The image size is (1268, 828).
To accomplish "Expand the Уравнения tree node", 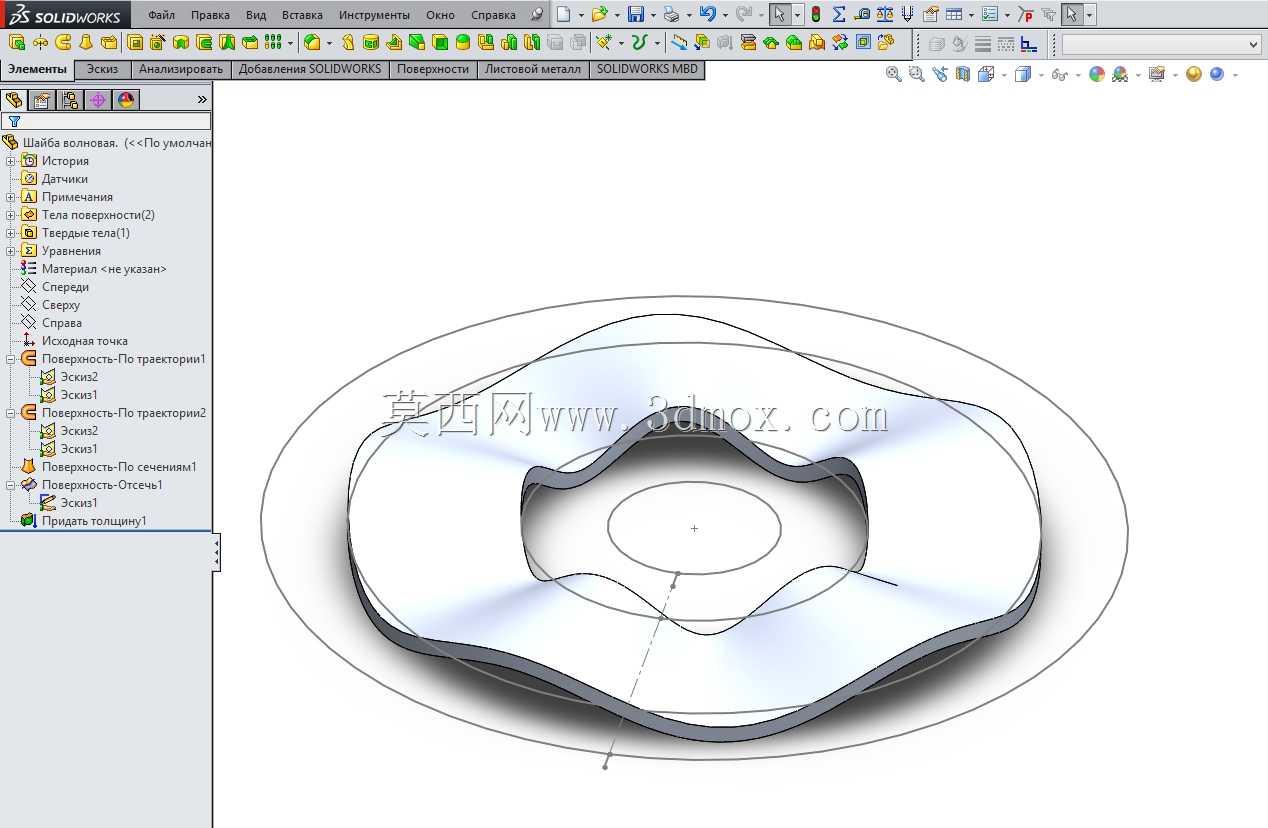I will tap(10, 251).
